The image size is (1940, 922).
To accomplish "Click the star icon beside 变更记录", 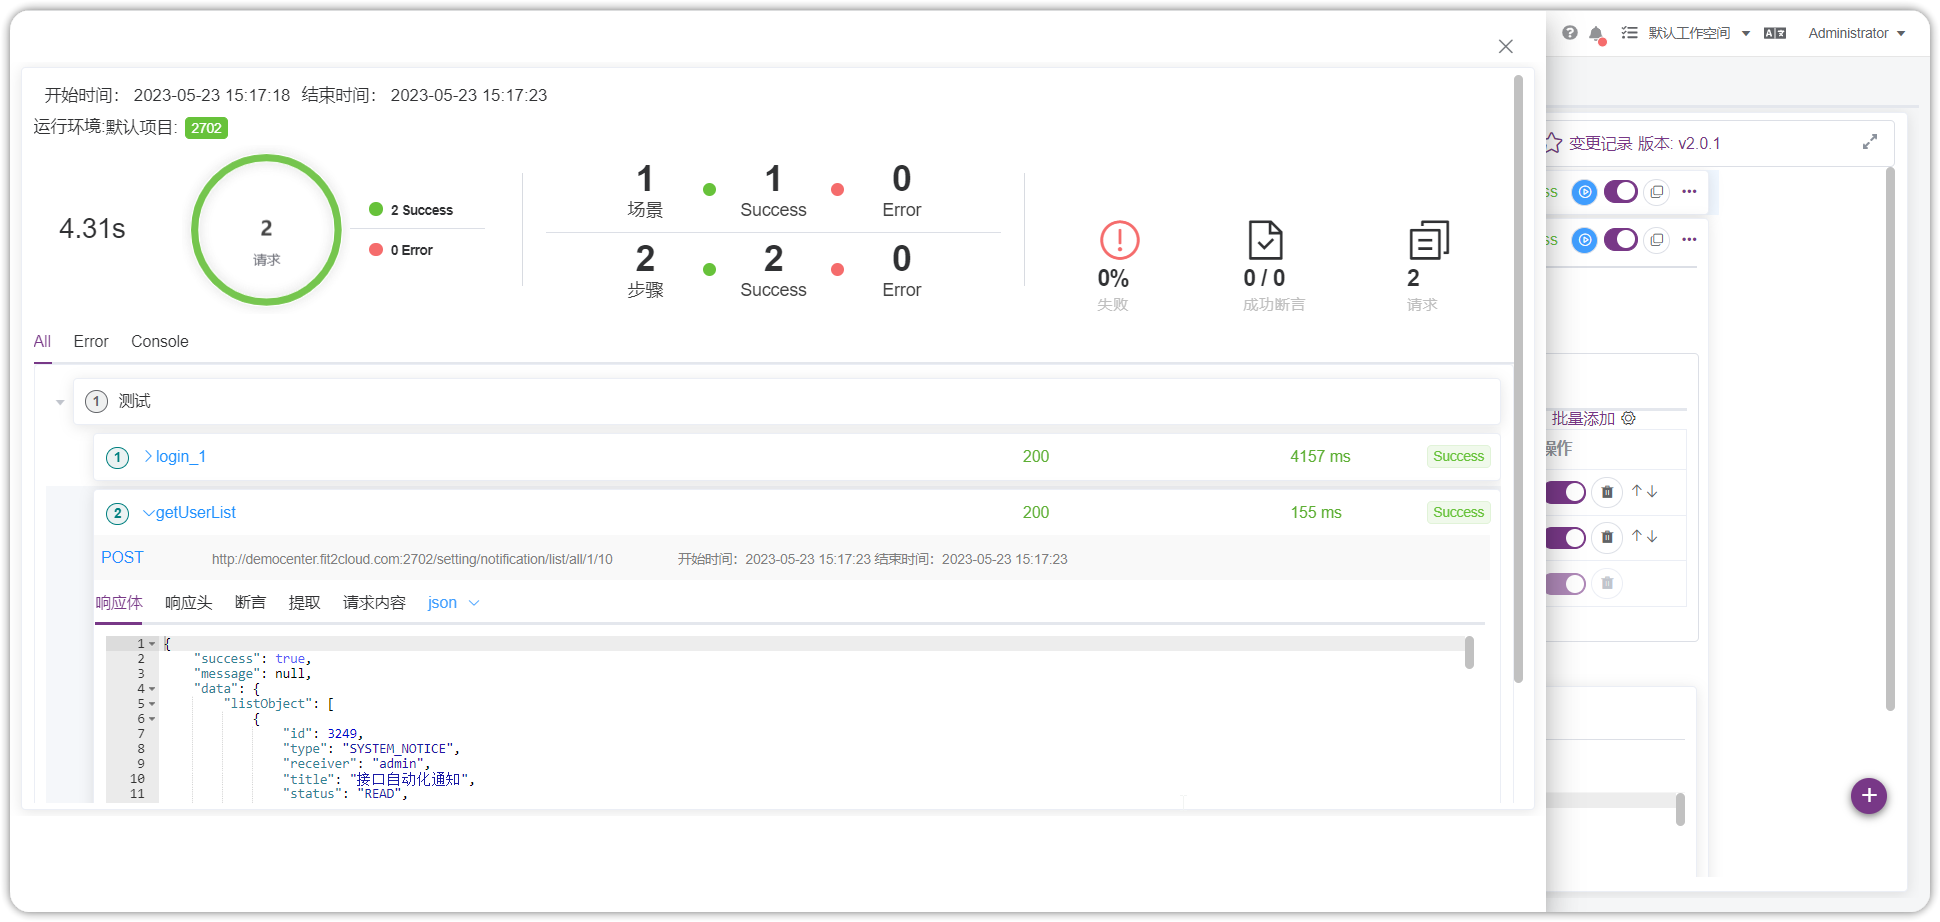I will point(1553,143).
